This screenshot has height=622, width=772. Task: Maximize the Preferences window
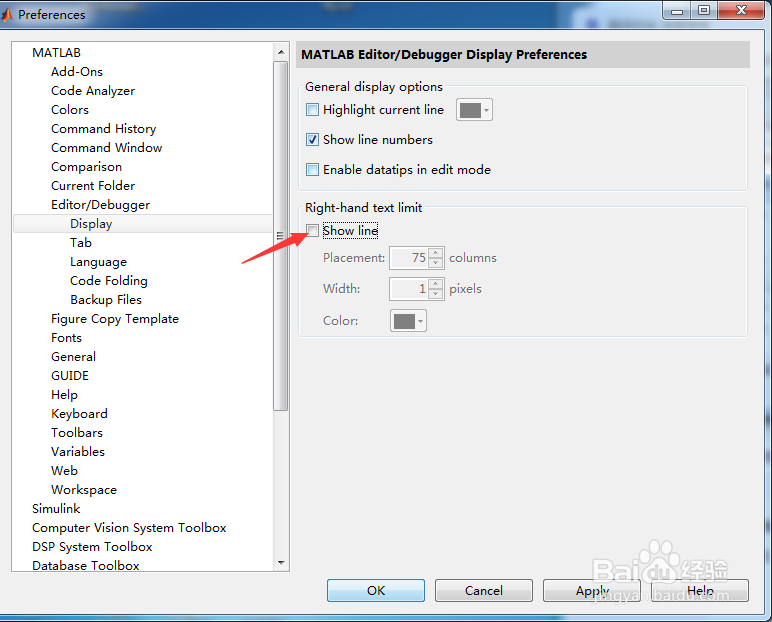coord(704,10)
